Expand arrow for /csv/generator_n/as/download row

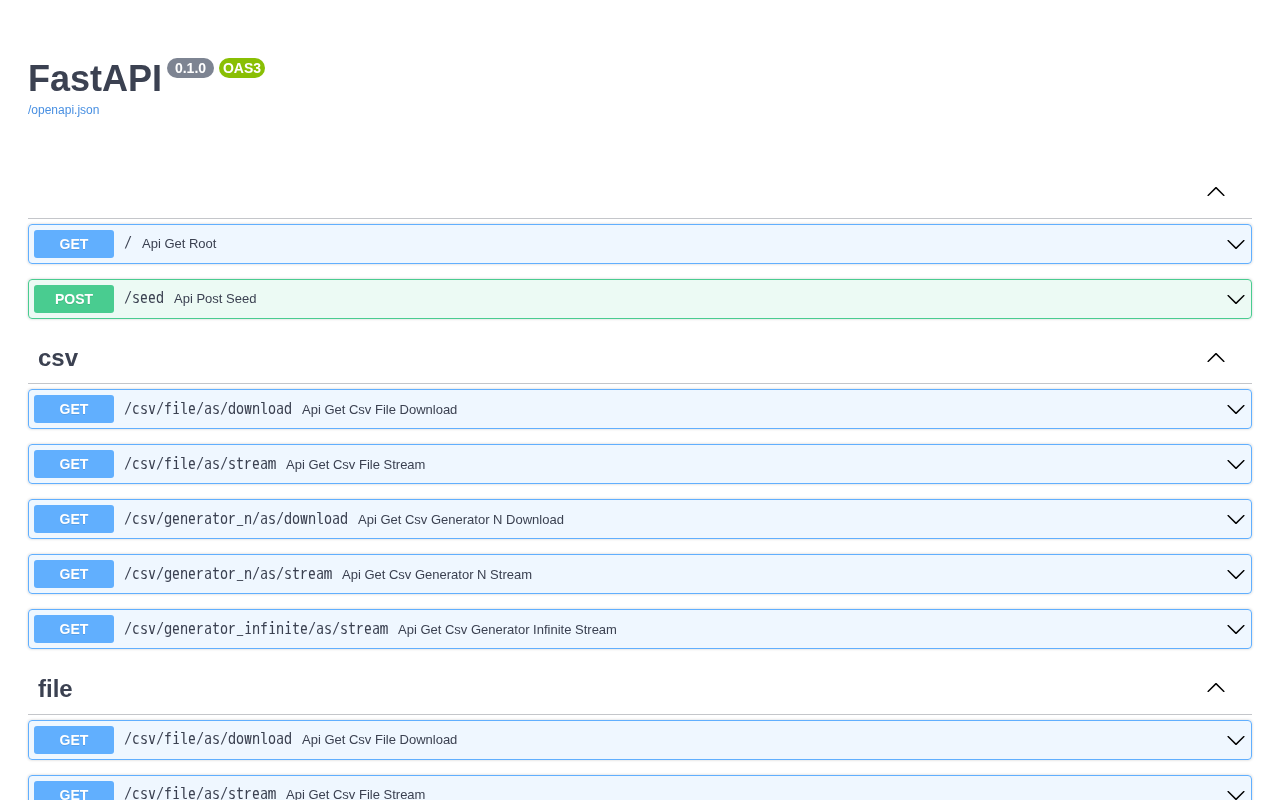pos(1235,519)
